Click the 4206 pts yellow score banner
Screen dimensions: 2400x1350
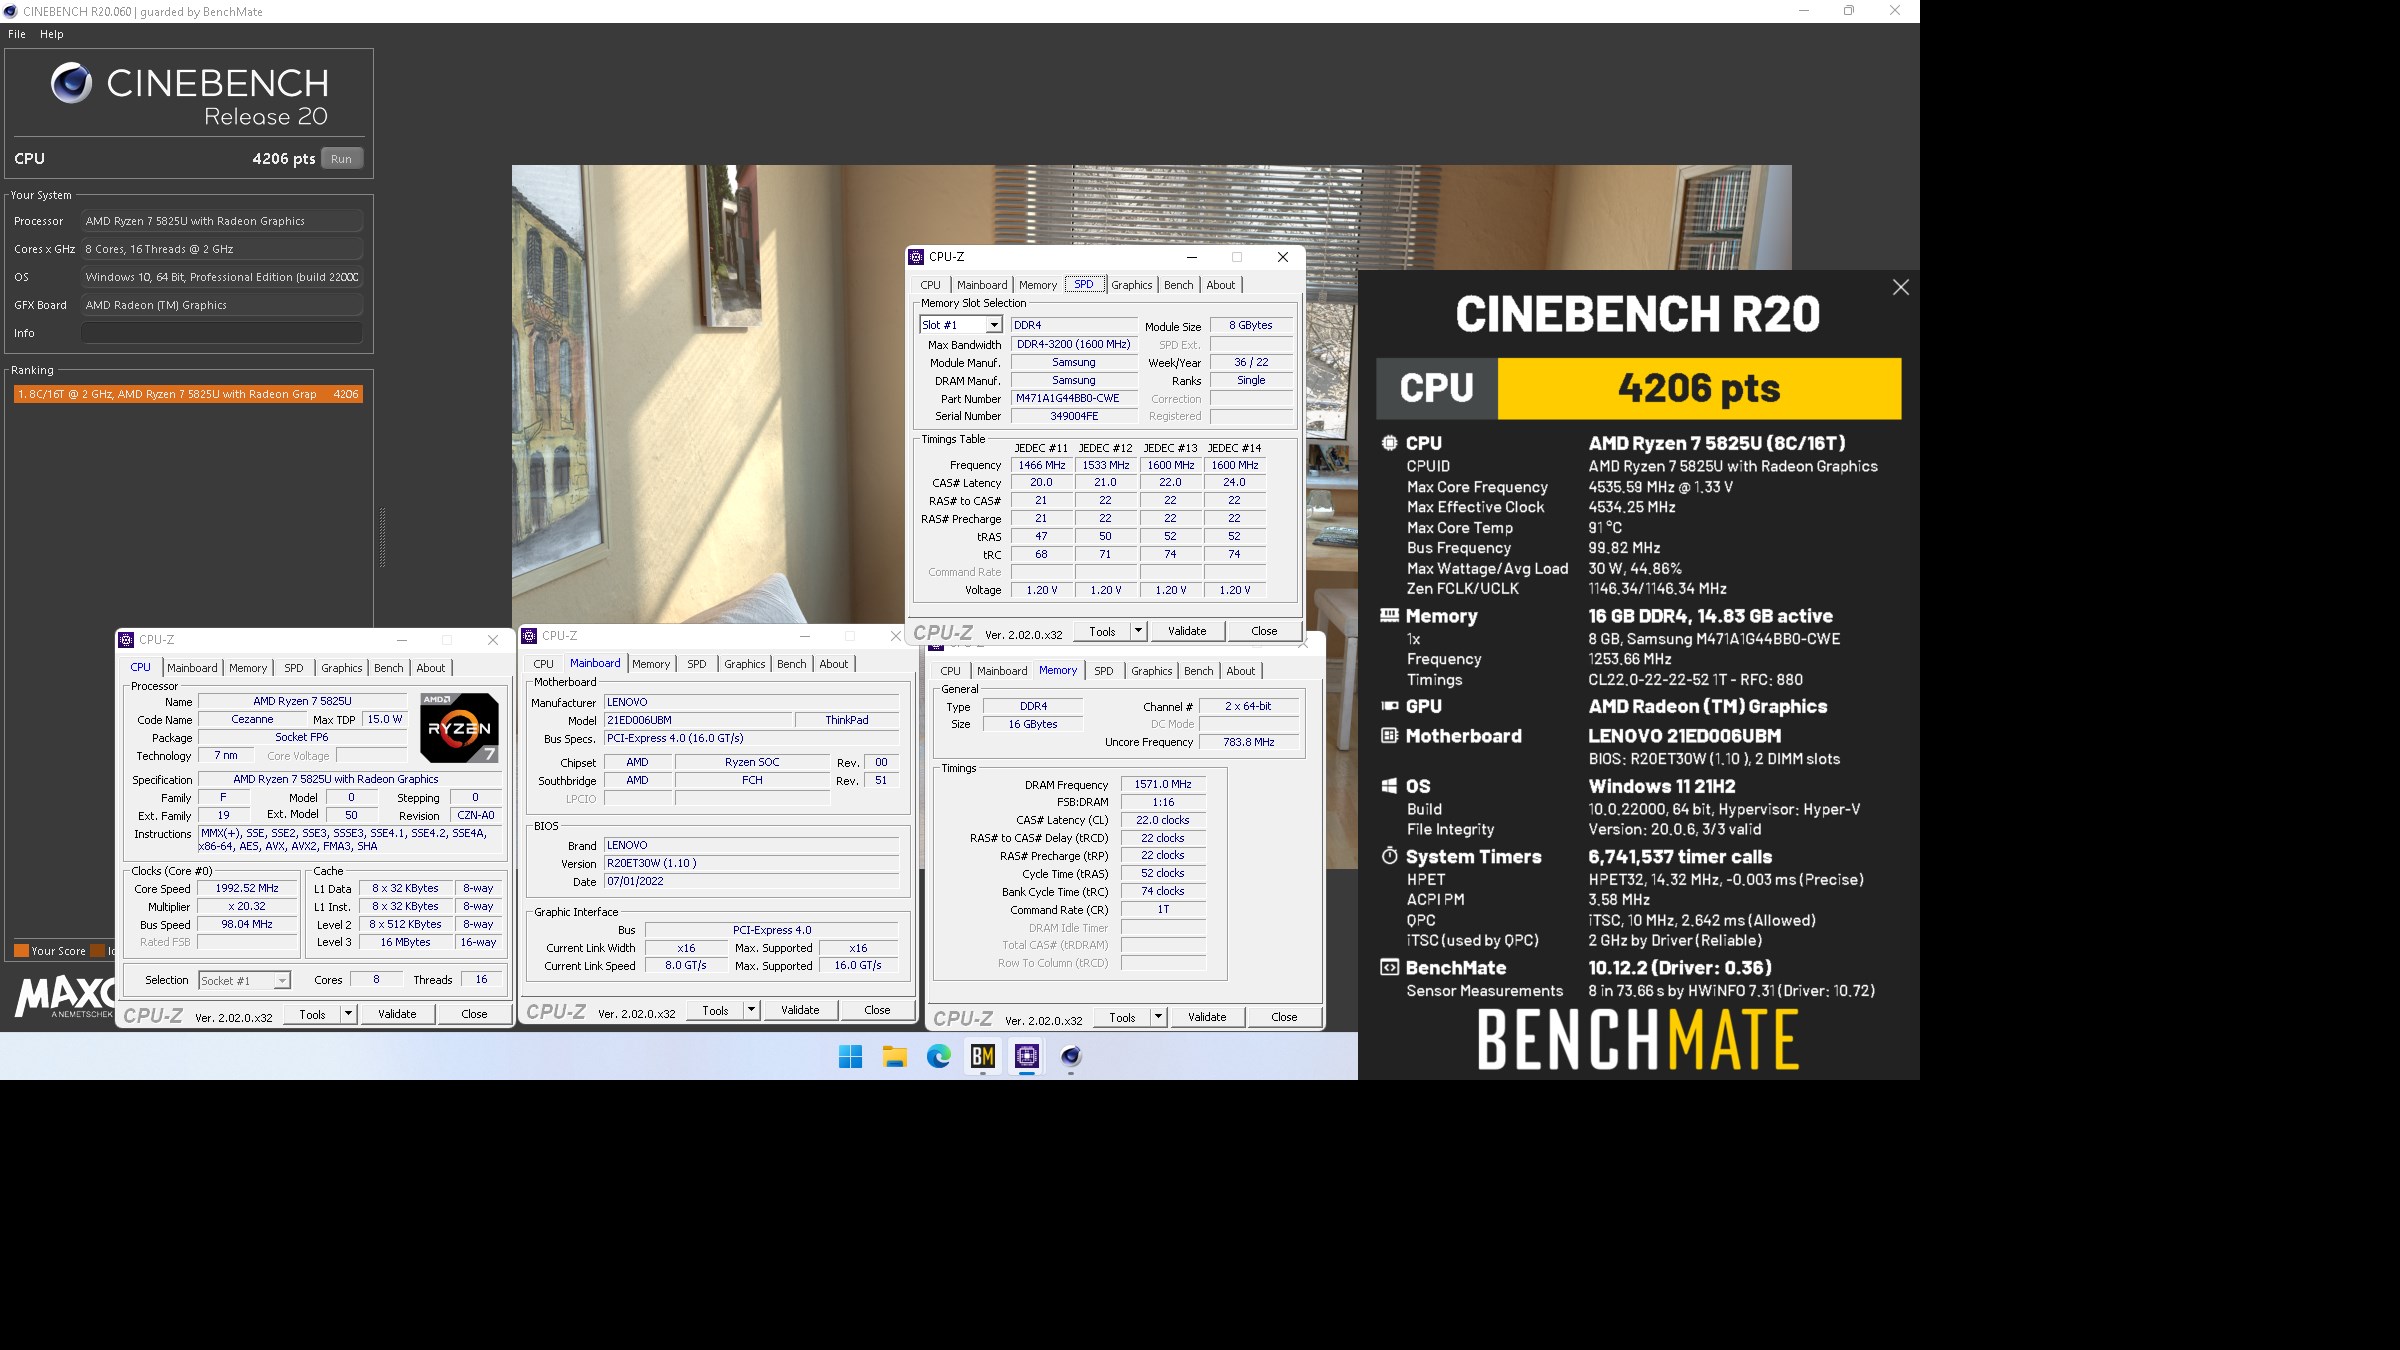tap(1699, 388)
